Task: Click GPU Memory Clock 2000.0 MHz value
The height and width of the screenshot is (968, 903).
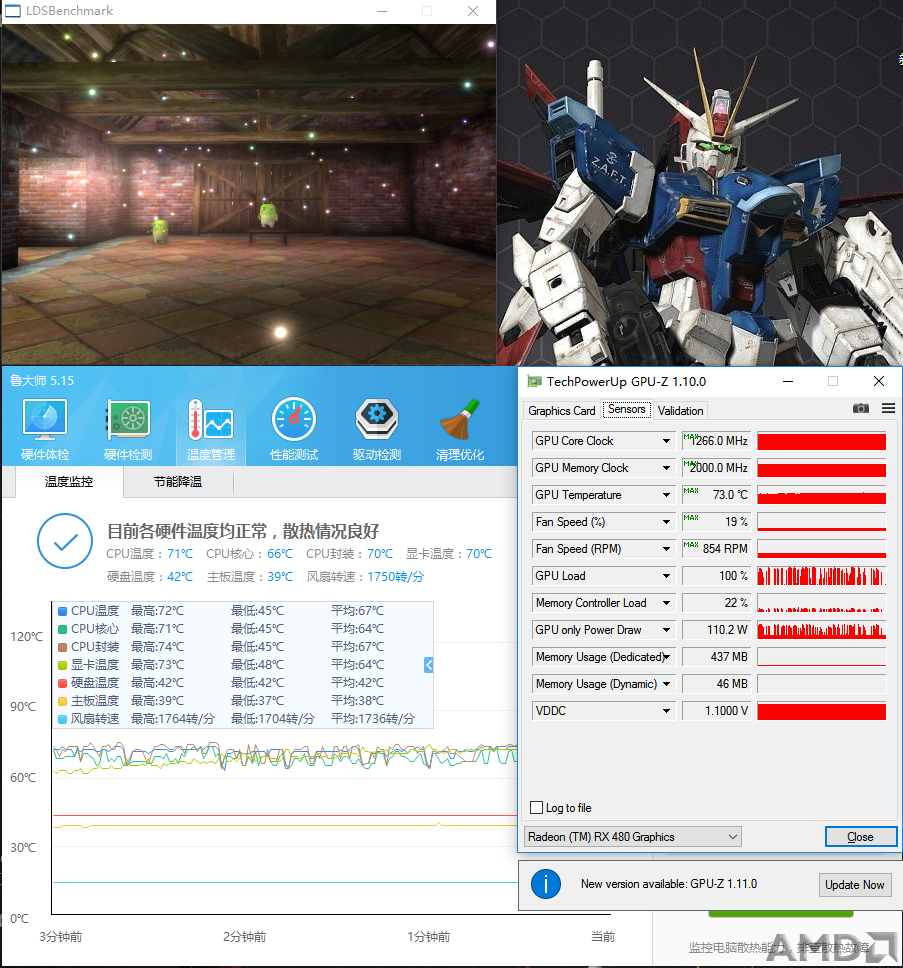Action: [717, 468]
